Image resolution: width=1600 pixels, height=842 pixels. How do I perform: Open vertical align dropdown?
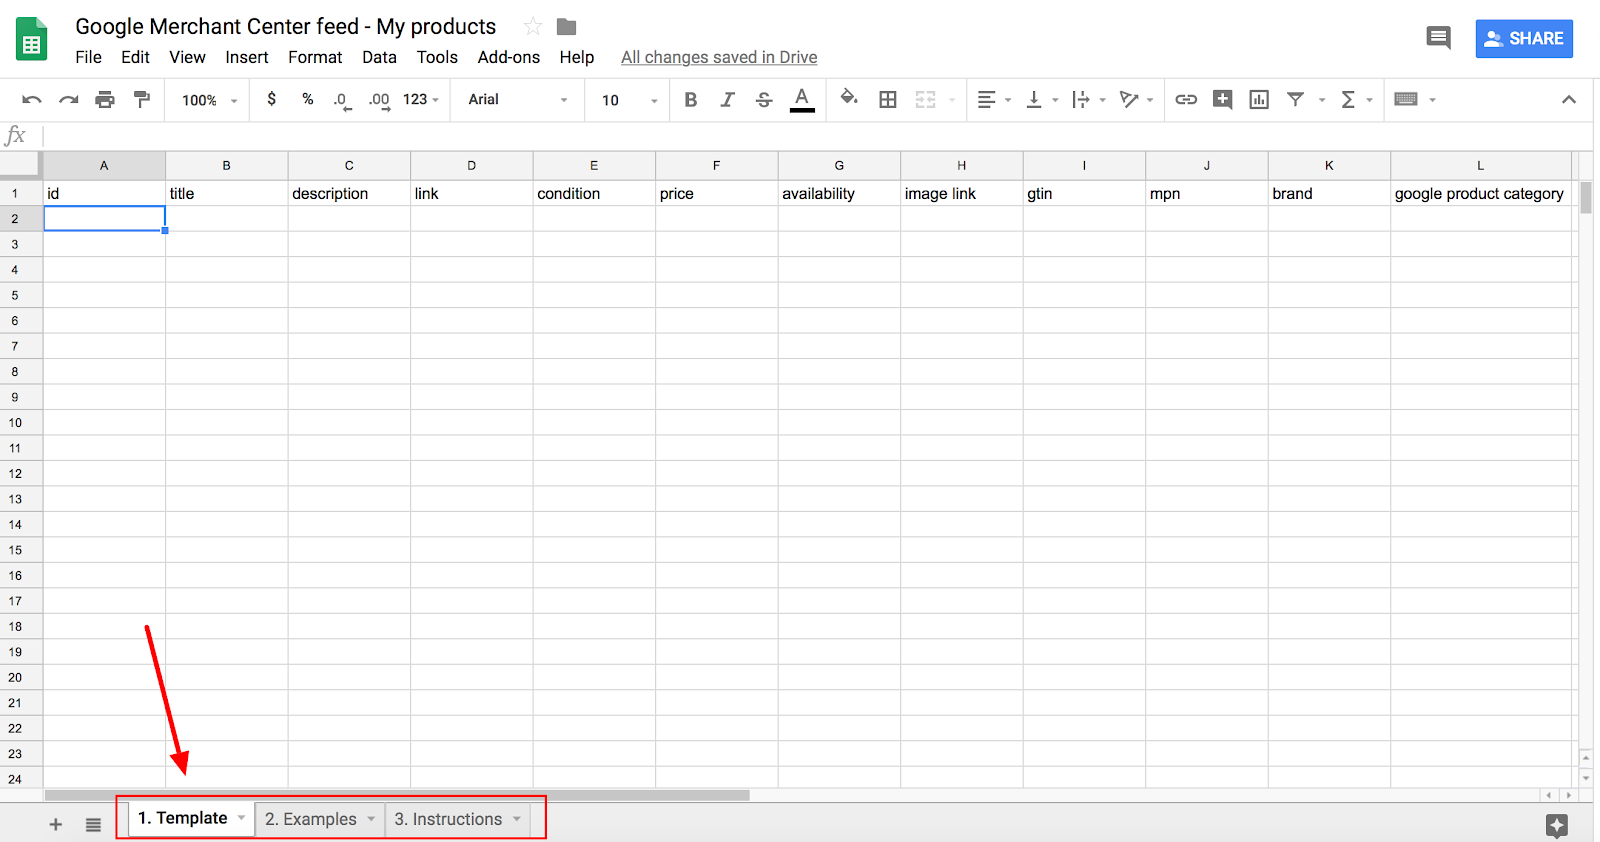click(1042, 99)
